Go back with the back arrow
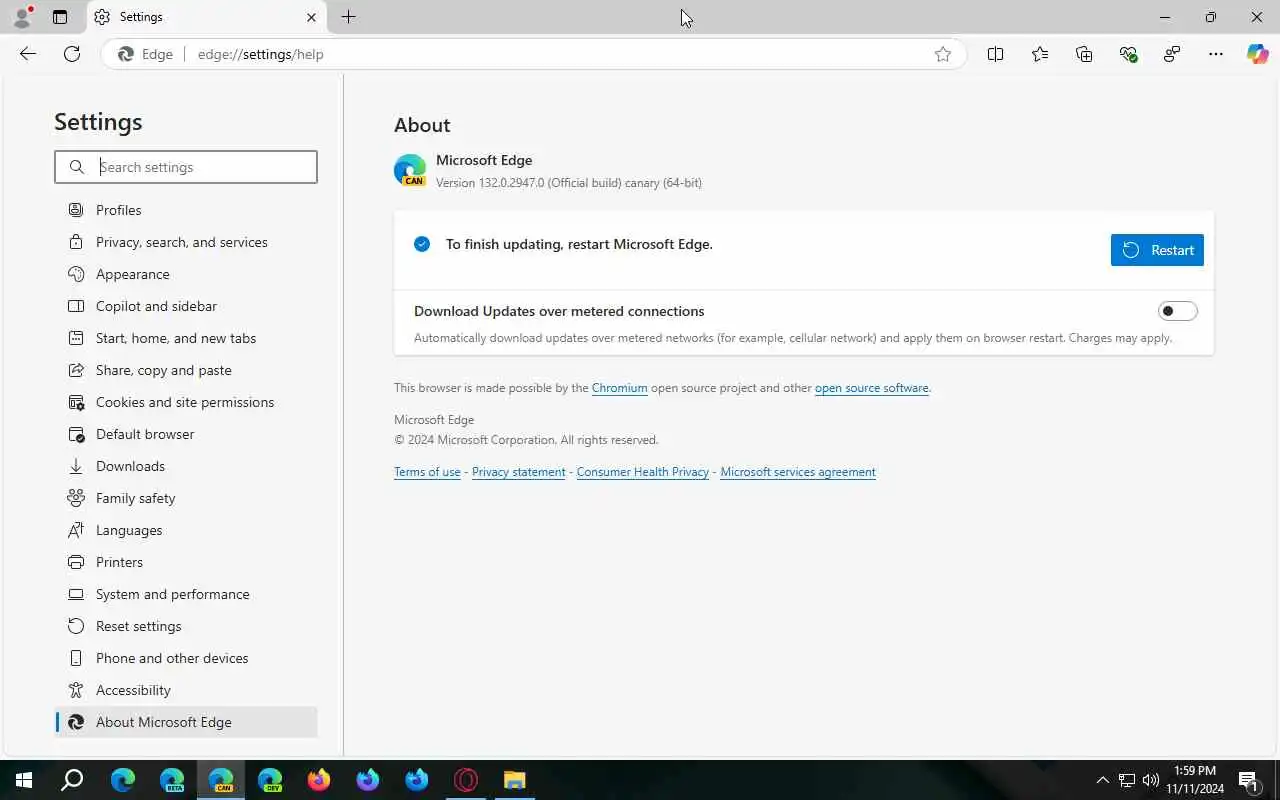1280x800 pixels. (28, 54)
